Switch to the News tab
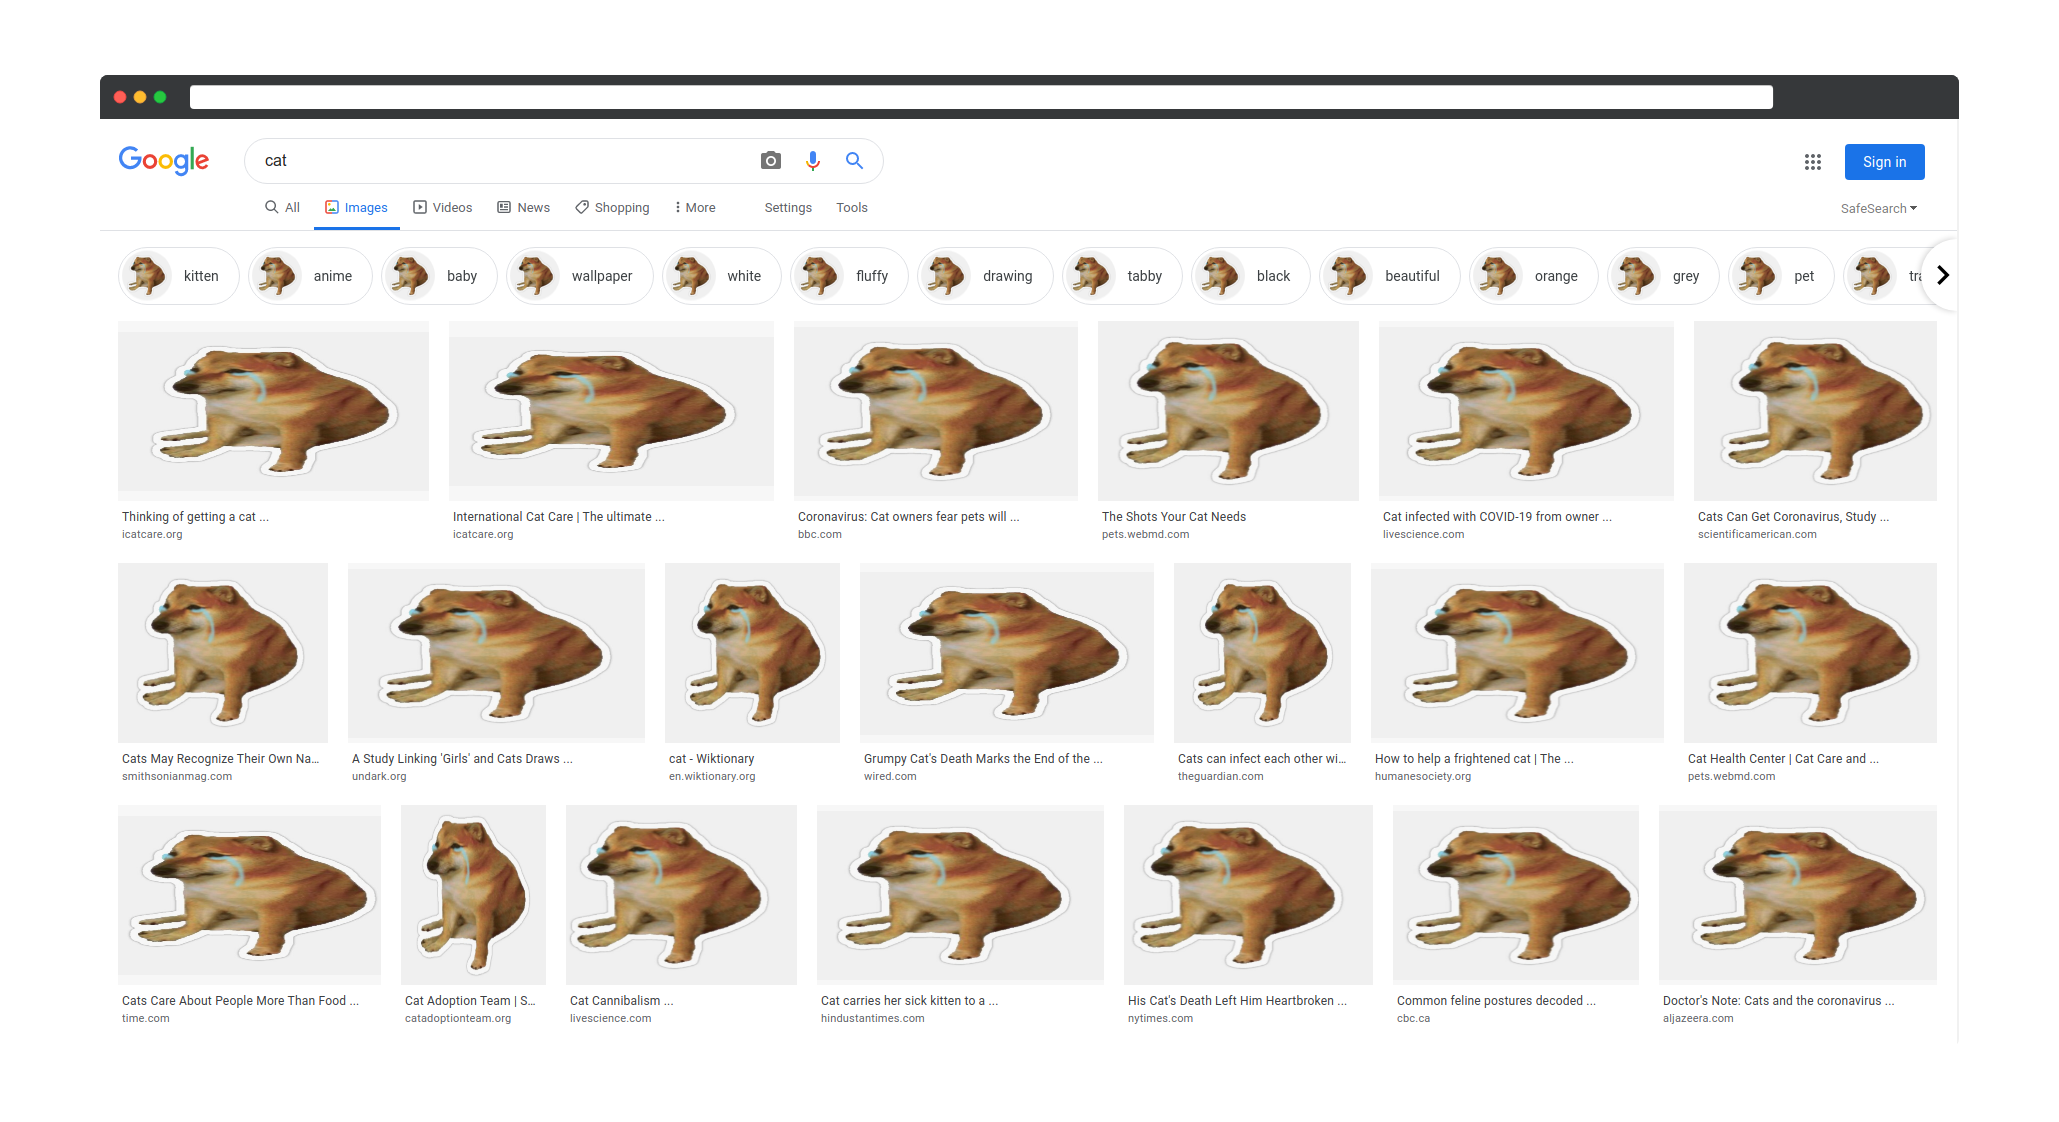 pyautogui.click(x=523, y=207)
